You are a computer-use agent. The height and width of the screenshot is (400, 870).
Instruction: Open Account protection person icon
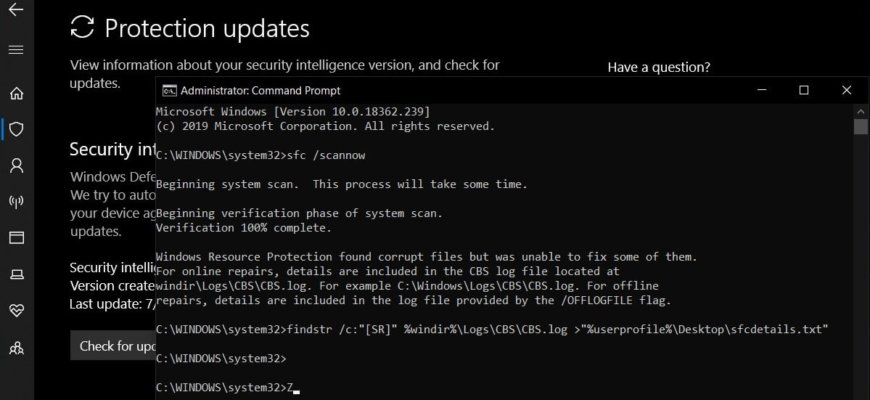click(x=17, y=165)
